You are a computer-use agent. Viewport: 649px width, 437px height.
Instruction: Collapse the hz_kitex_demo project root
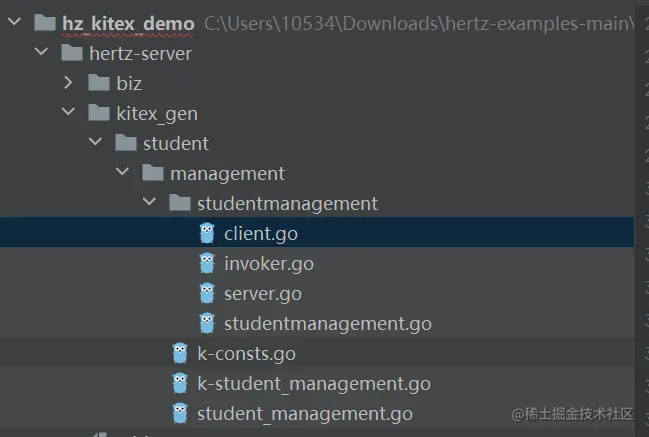(14, 22)
